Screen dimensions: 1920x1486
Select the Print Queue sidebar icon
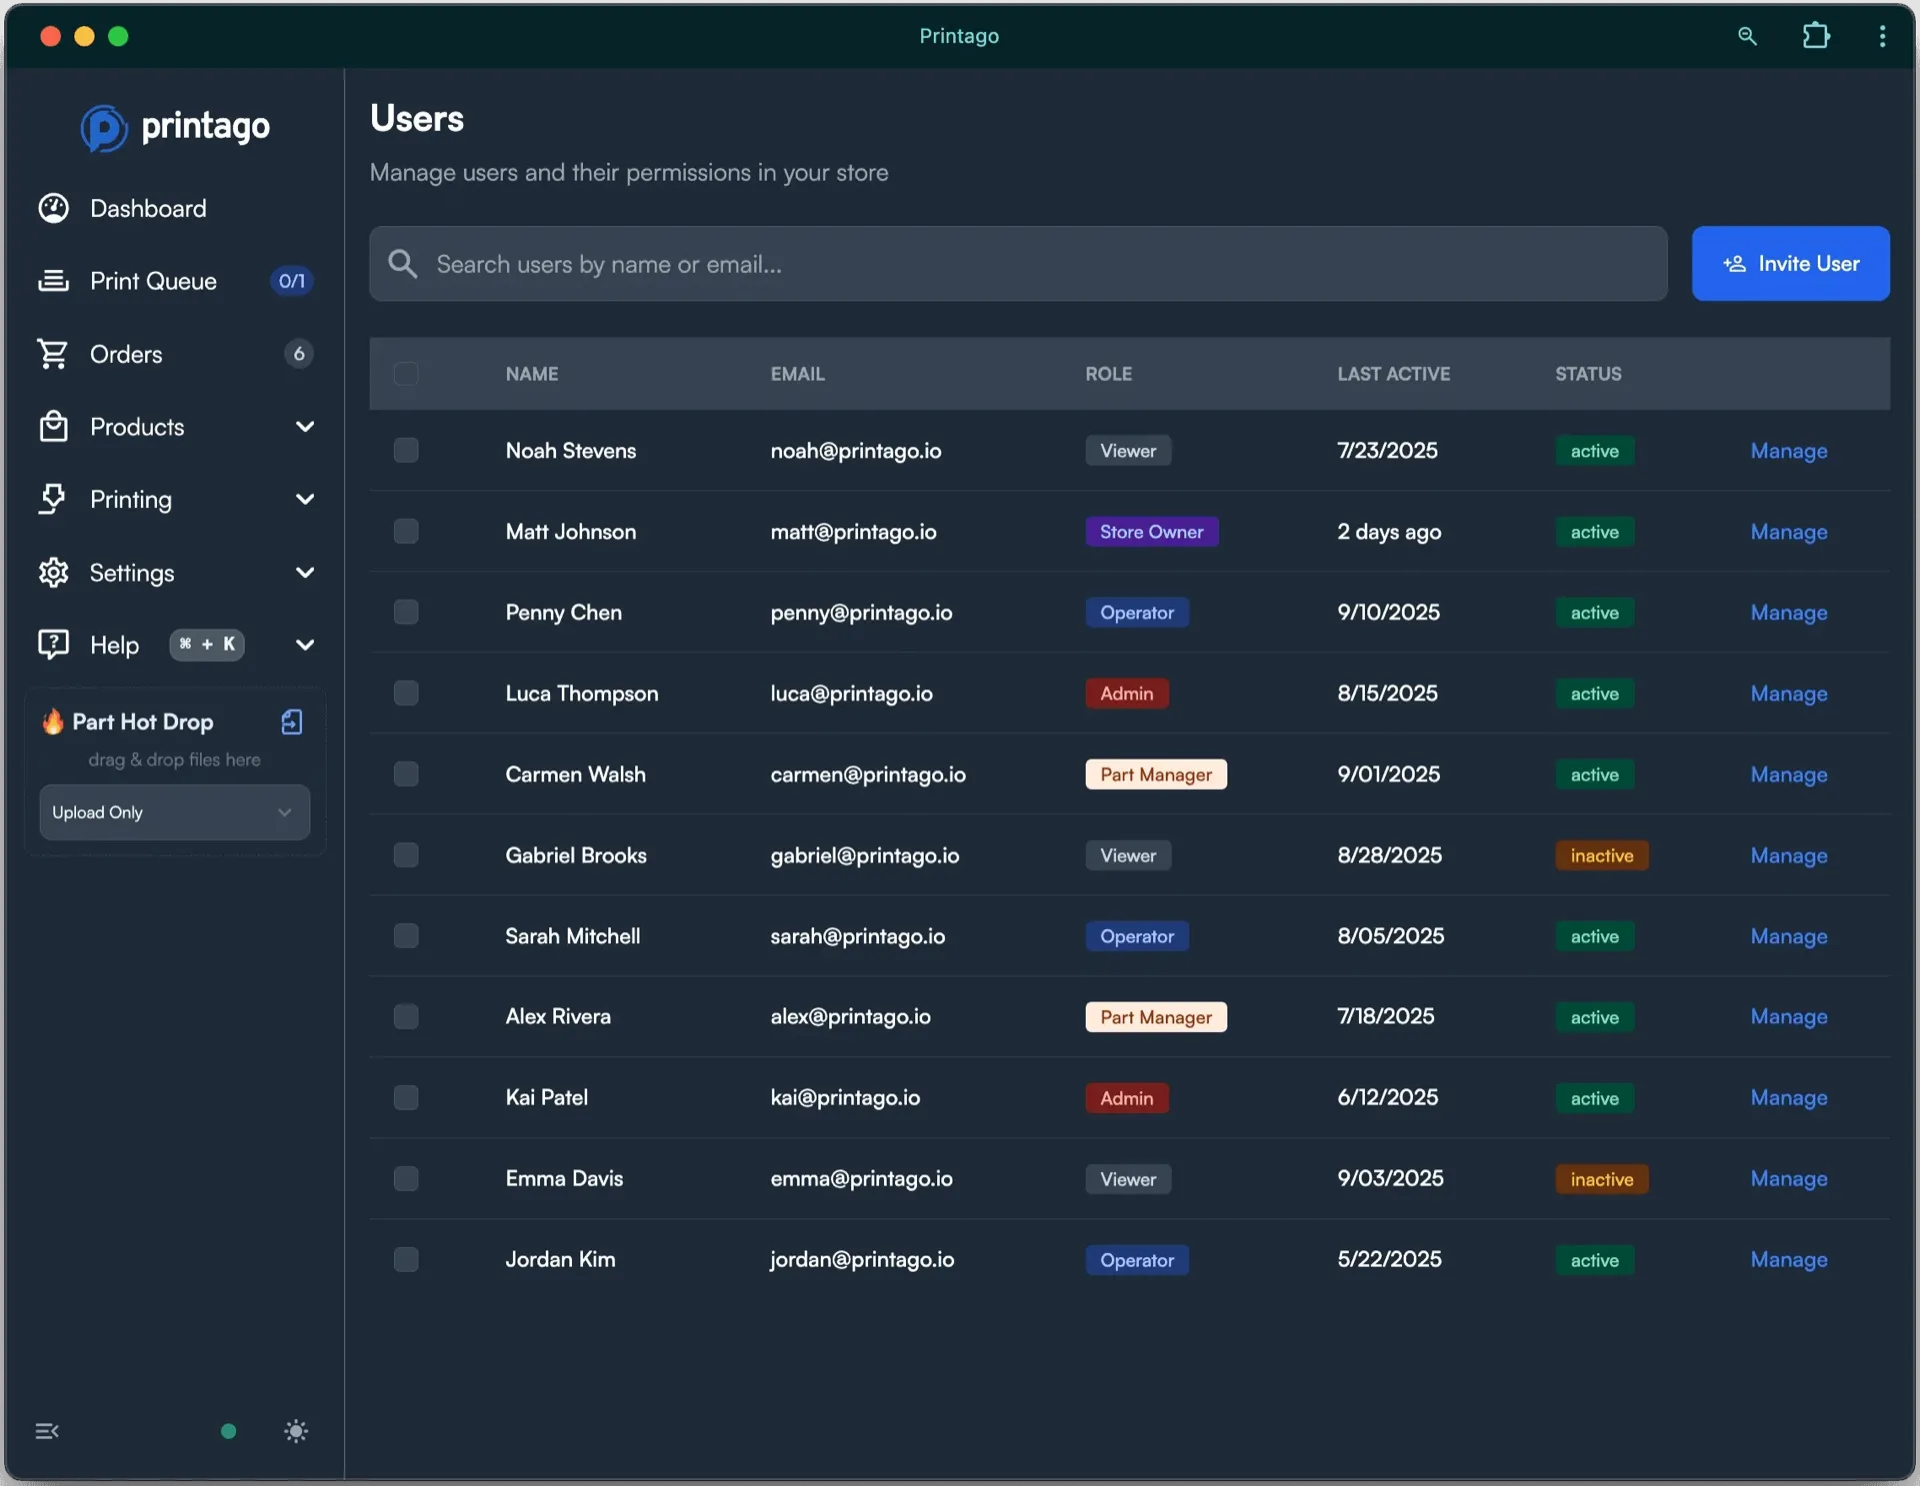coord(54,281)
